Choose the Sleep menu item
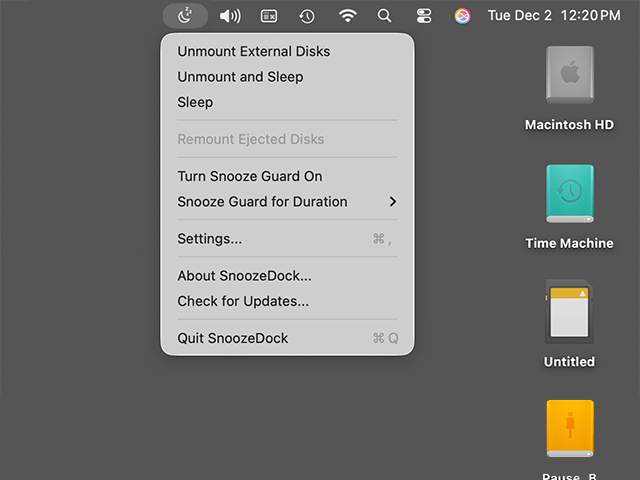Viewport: 640px width, 480px height. coord(287,102)
